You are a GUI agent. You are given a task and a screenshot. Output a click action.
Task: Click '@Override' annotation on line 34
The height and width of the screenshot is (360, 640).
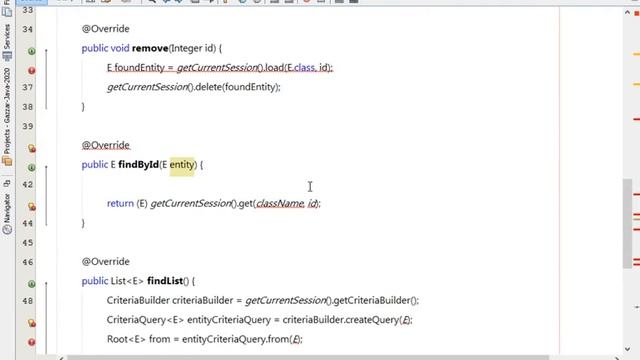coord(106,29)
